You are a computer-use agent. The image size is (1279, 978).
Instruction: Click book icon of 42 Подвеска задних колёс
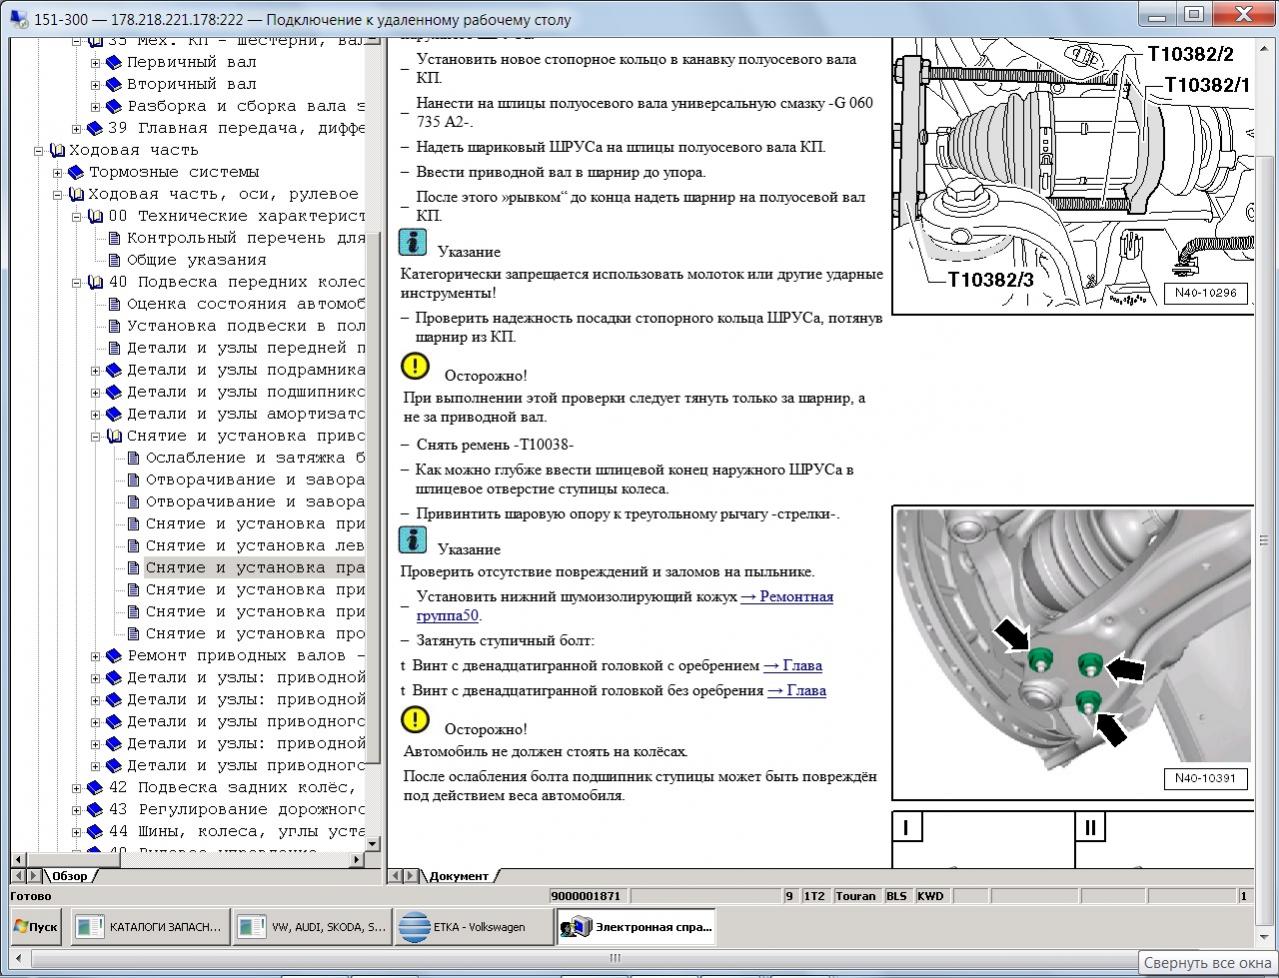pyautogui.click(x=94, y=788)
